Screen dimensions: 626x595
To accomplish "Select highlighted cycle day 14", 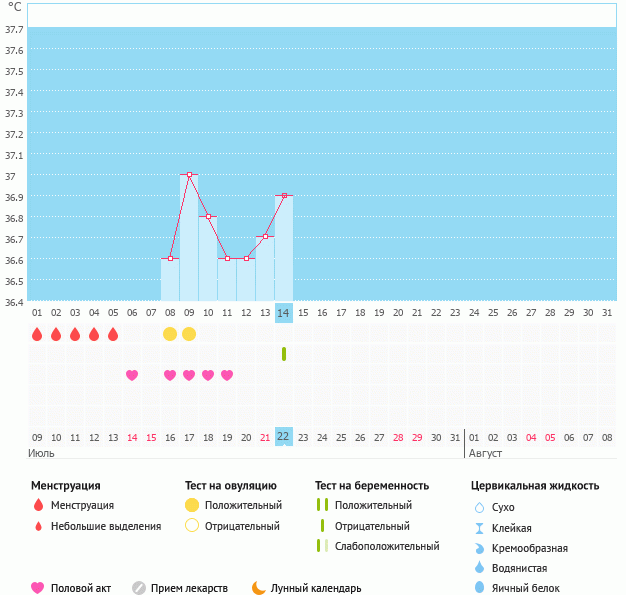I will point(284,313).
